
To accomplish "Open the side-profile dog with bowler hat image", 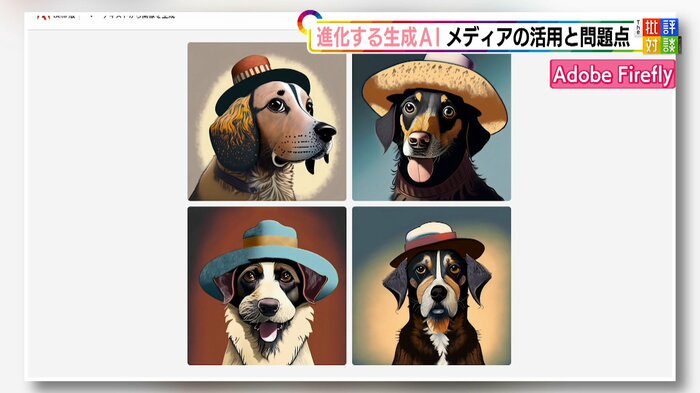I will [x=267, y=121].
